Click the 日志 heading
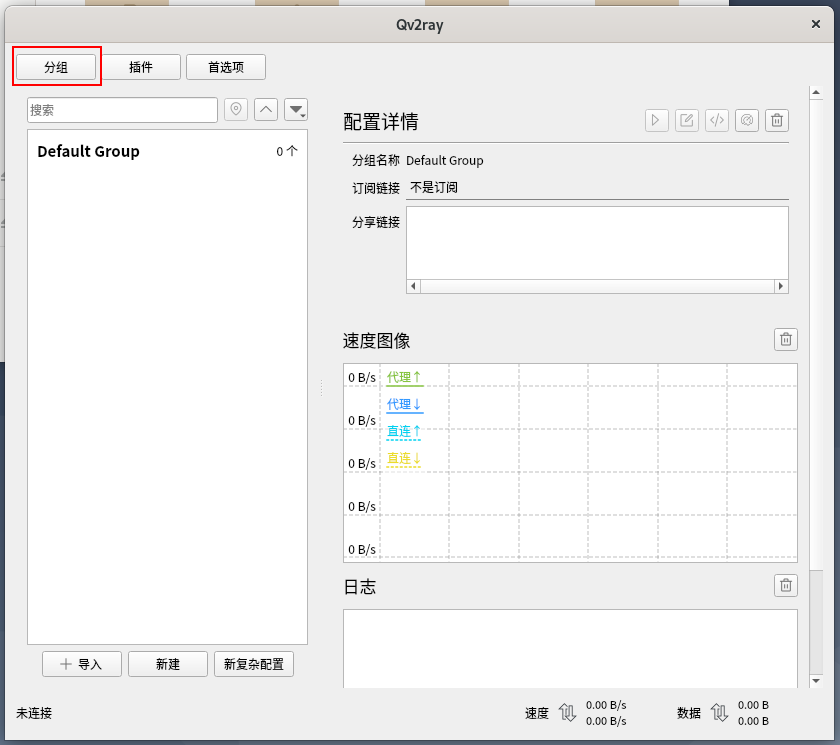Image resolution: width=840 pixels, height=745 pixels. pos(359,587)
